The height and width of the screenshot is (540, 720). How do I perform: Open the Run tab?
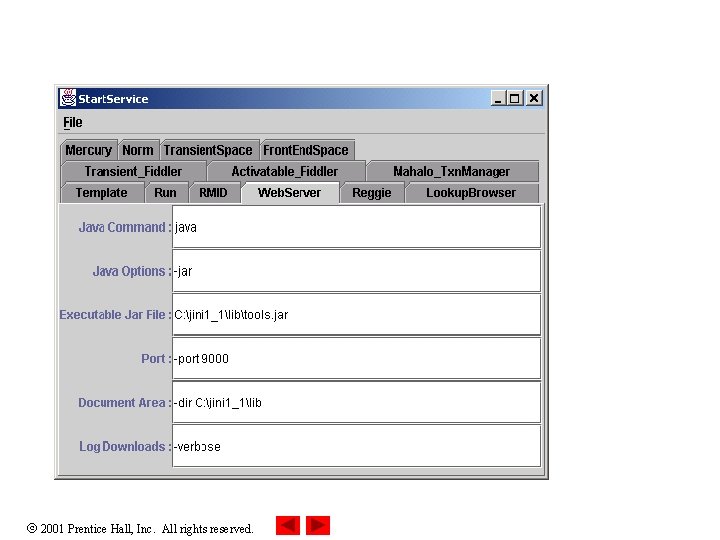point(165,193)
